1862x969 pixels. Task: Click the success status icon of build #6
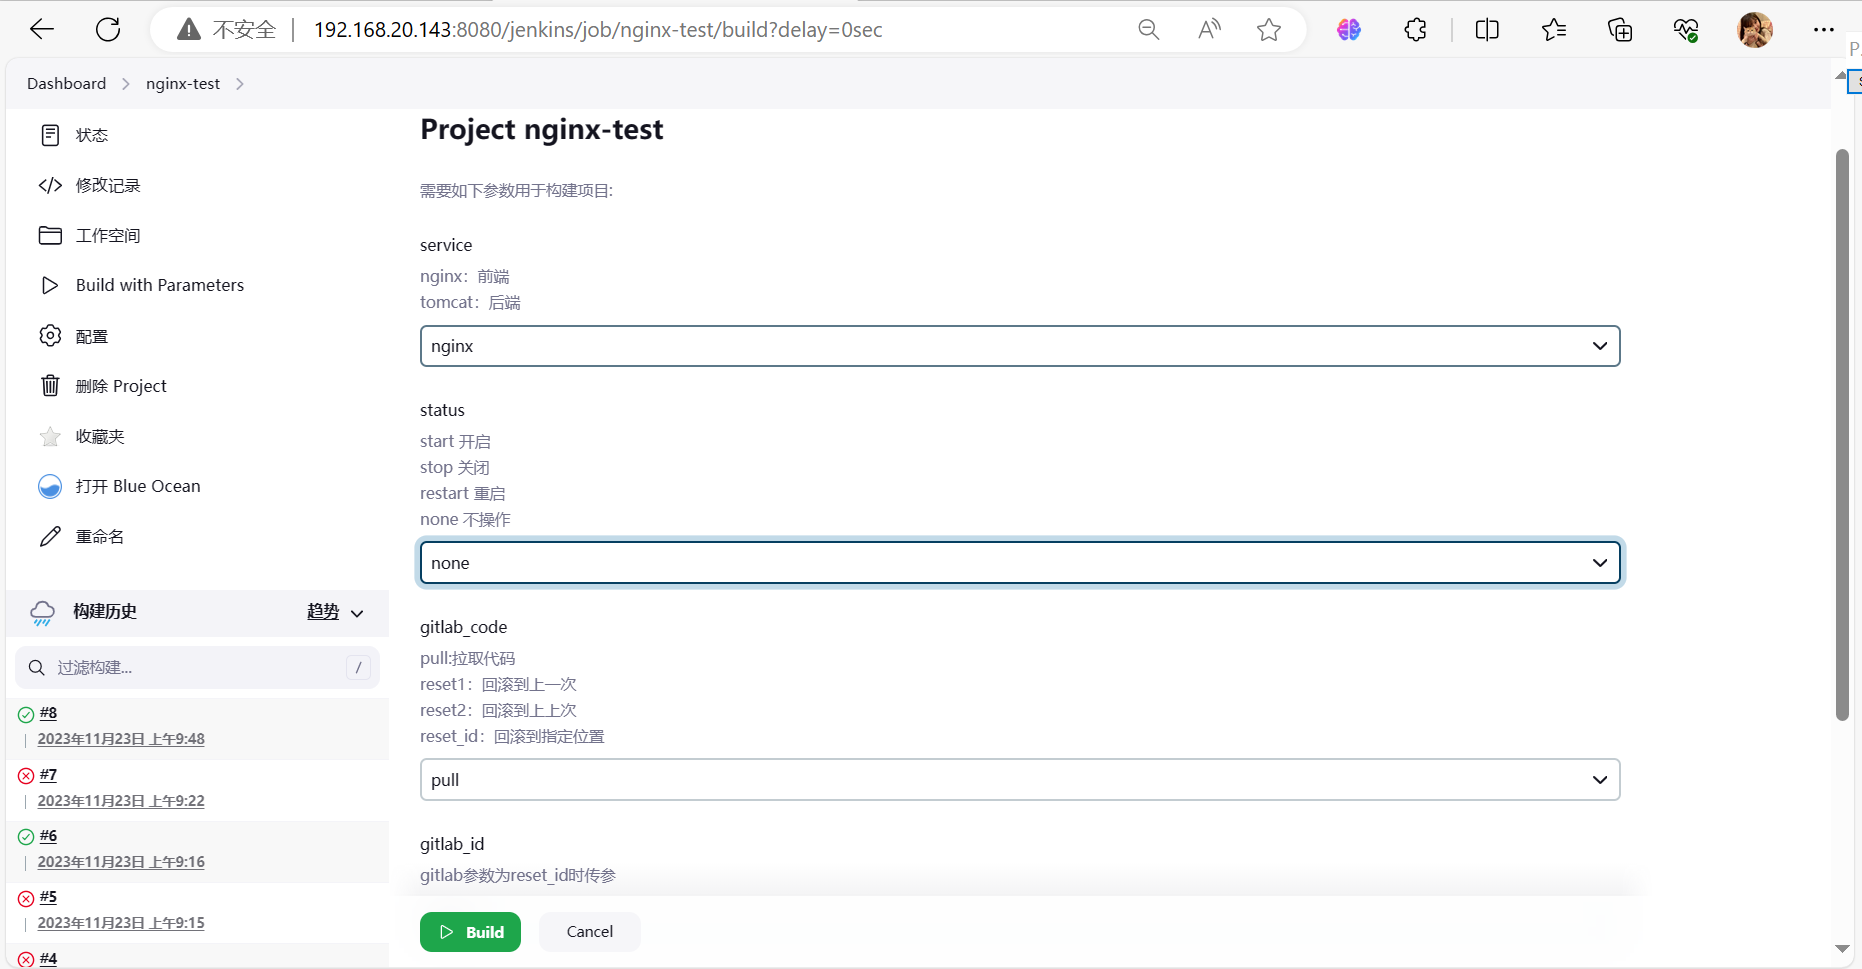(x=26, y=837)
